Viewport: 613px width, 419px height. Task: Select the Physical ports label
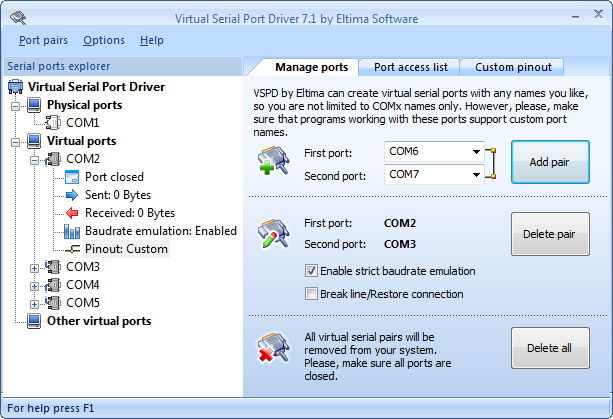pos(84,105)
